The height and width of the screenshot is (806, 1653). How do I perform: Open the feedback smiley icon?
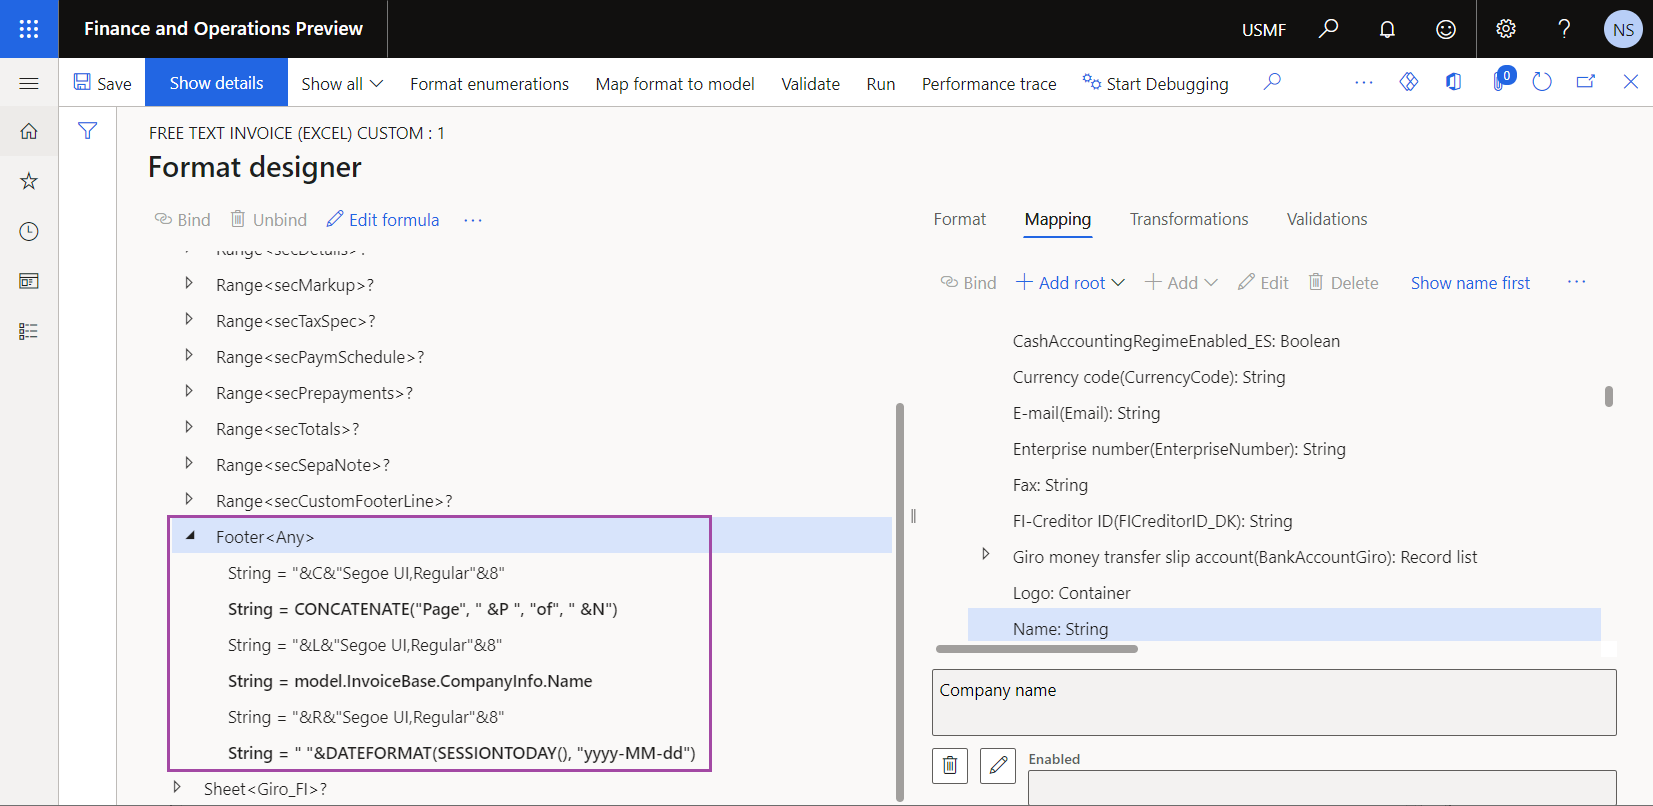tap(1446, 29)
